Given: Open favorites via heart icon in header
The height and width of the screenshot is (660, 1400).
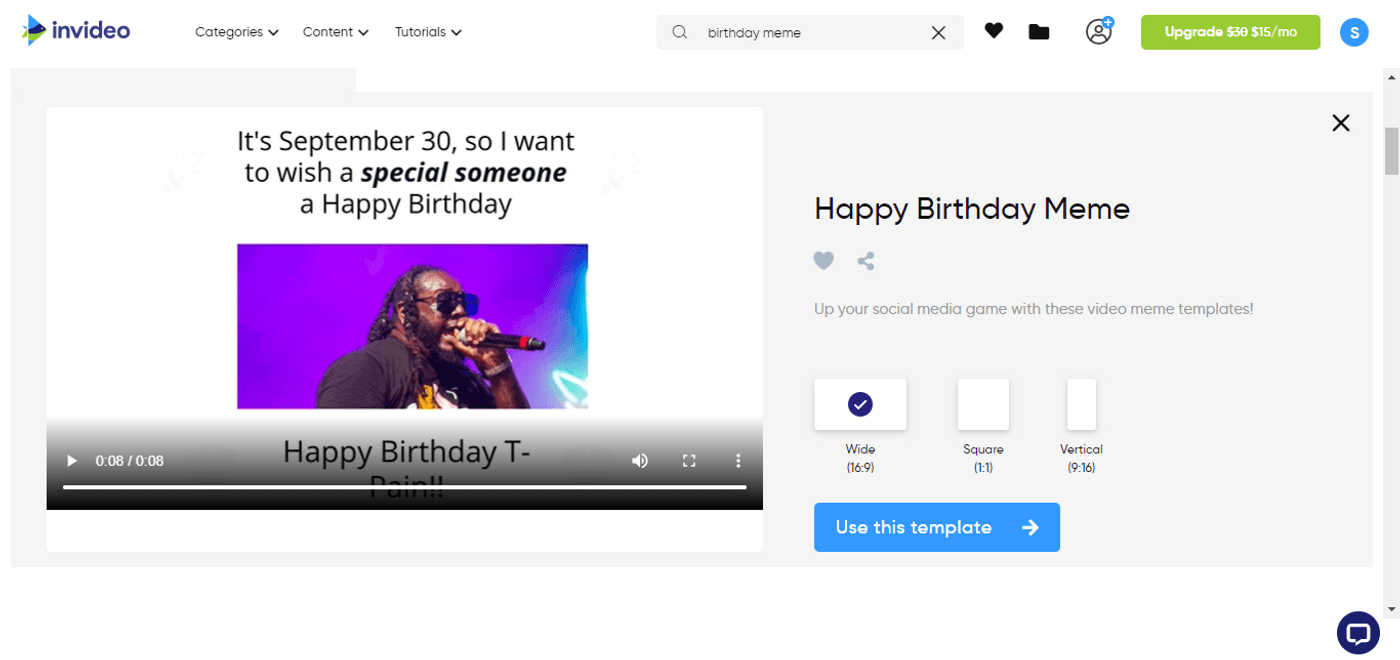Looking at the screenshot, I should pos(993,31).
